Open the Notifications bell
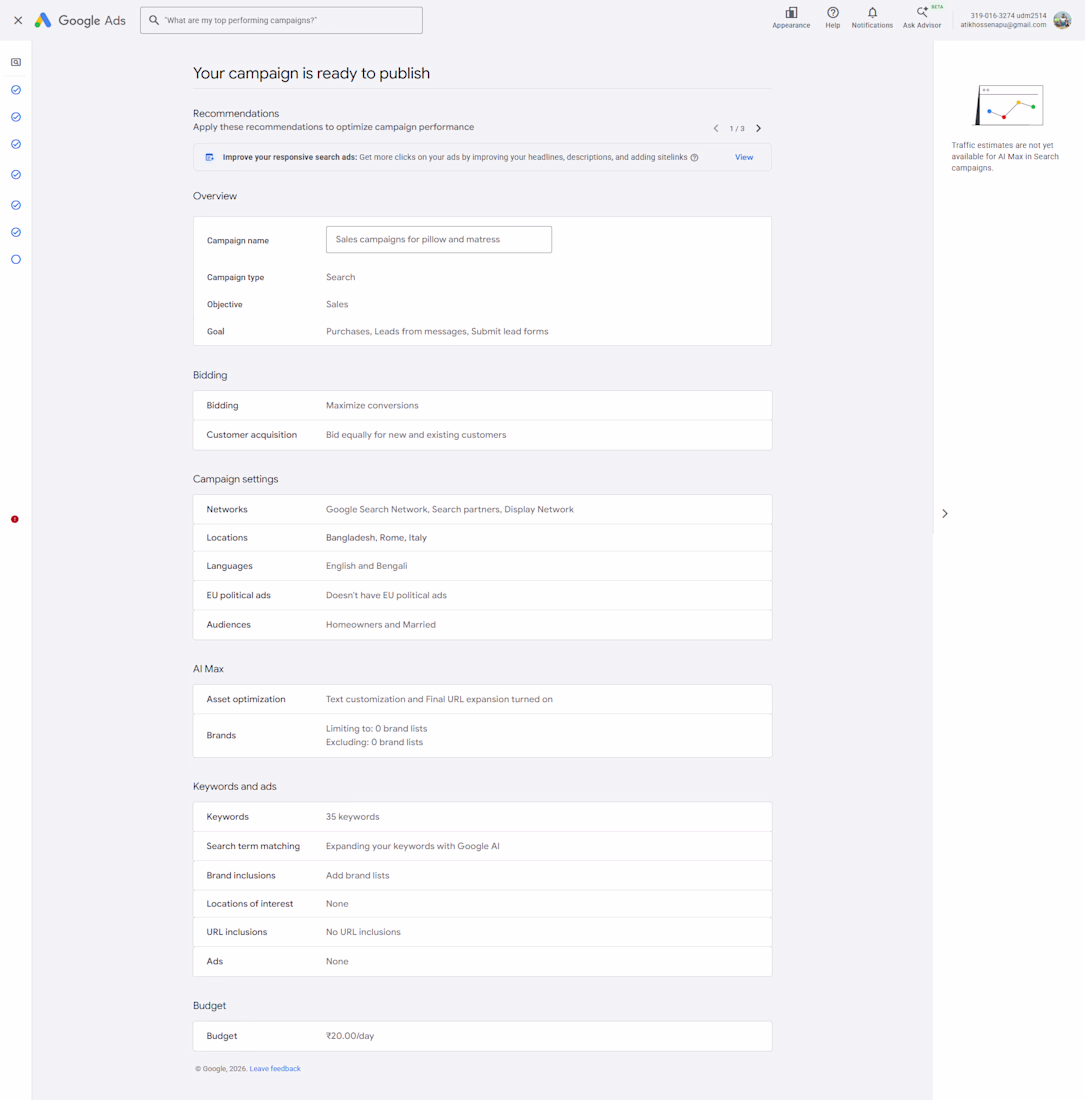Viewport: 1085px width, 1100px height. click(872, 18)
